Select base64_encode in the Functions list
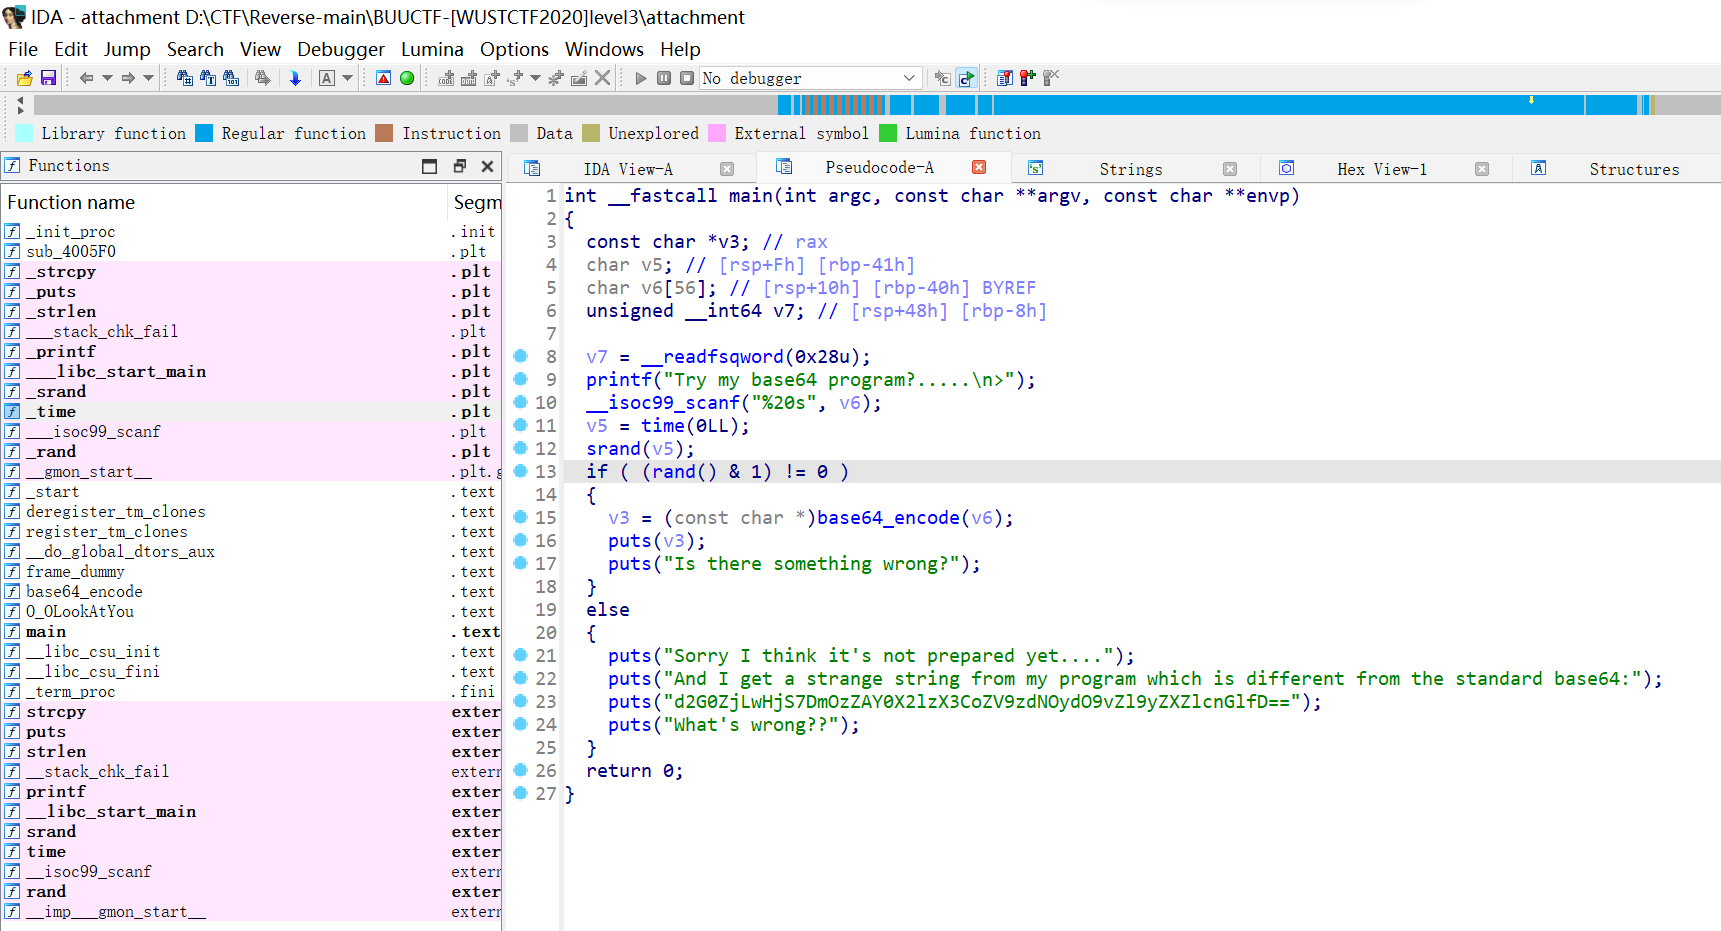1721x931 pixels. pos(84,591)
